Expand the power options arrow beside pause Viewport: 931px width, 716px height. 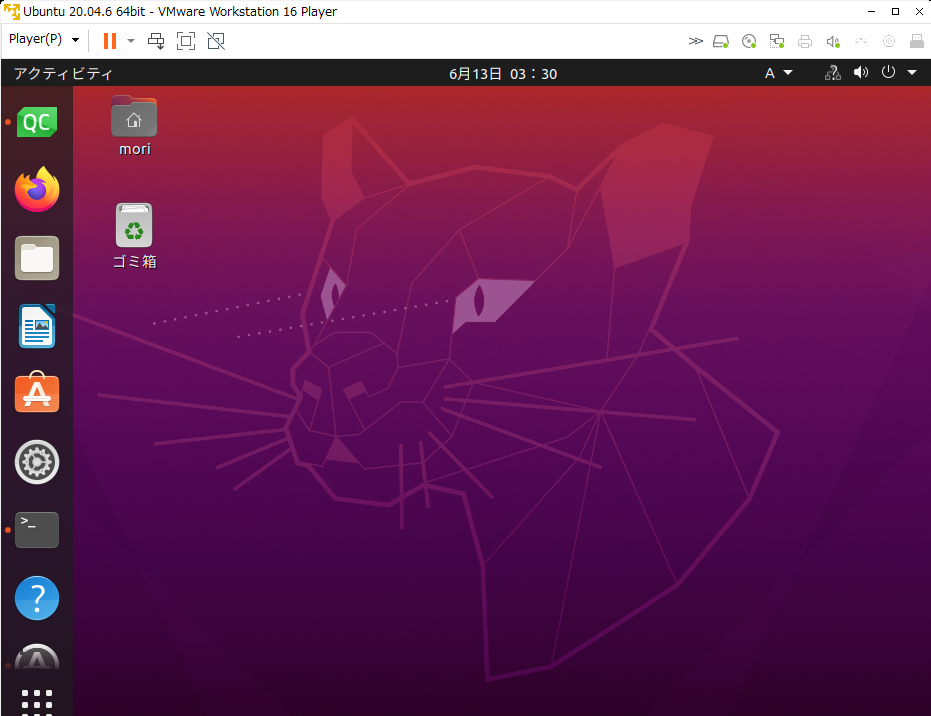coord(131,41)
